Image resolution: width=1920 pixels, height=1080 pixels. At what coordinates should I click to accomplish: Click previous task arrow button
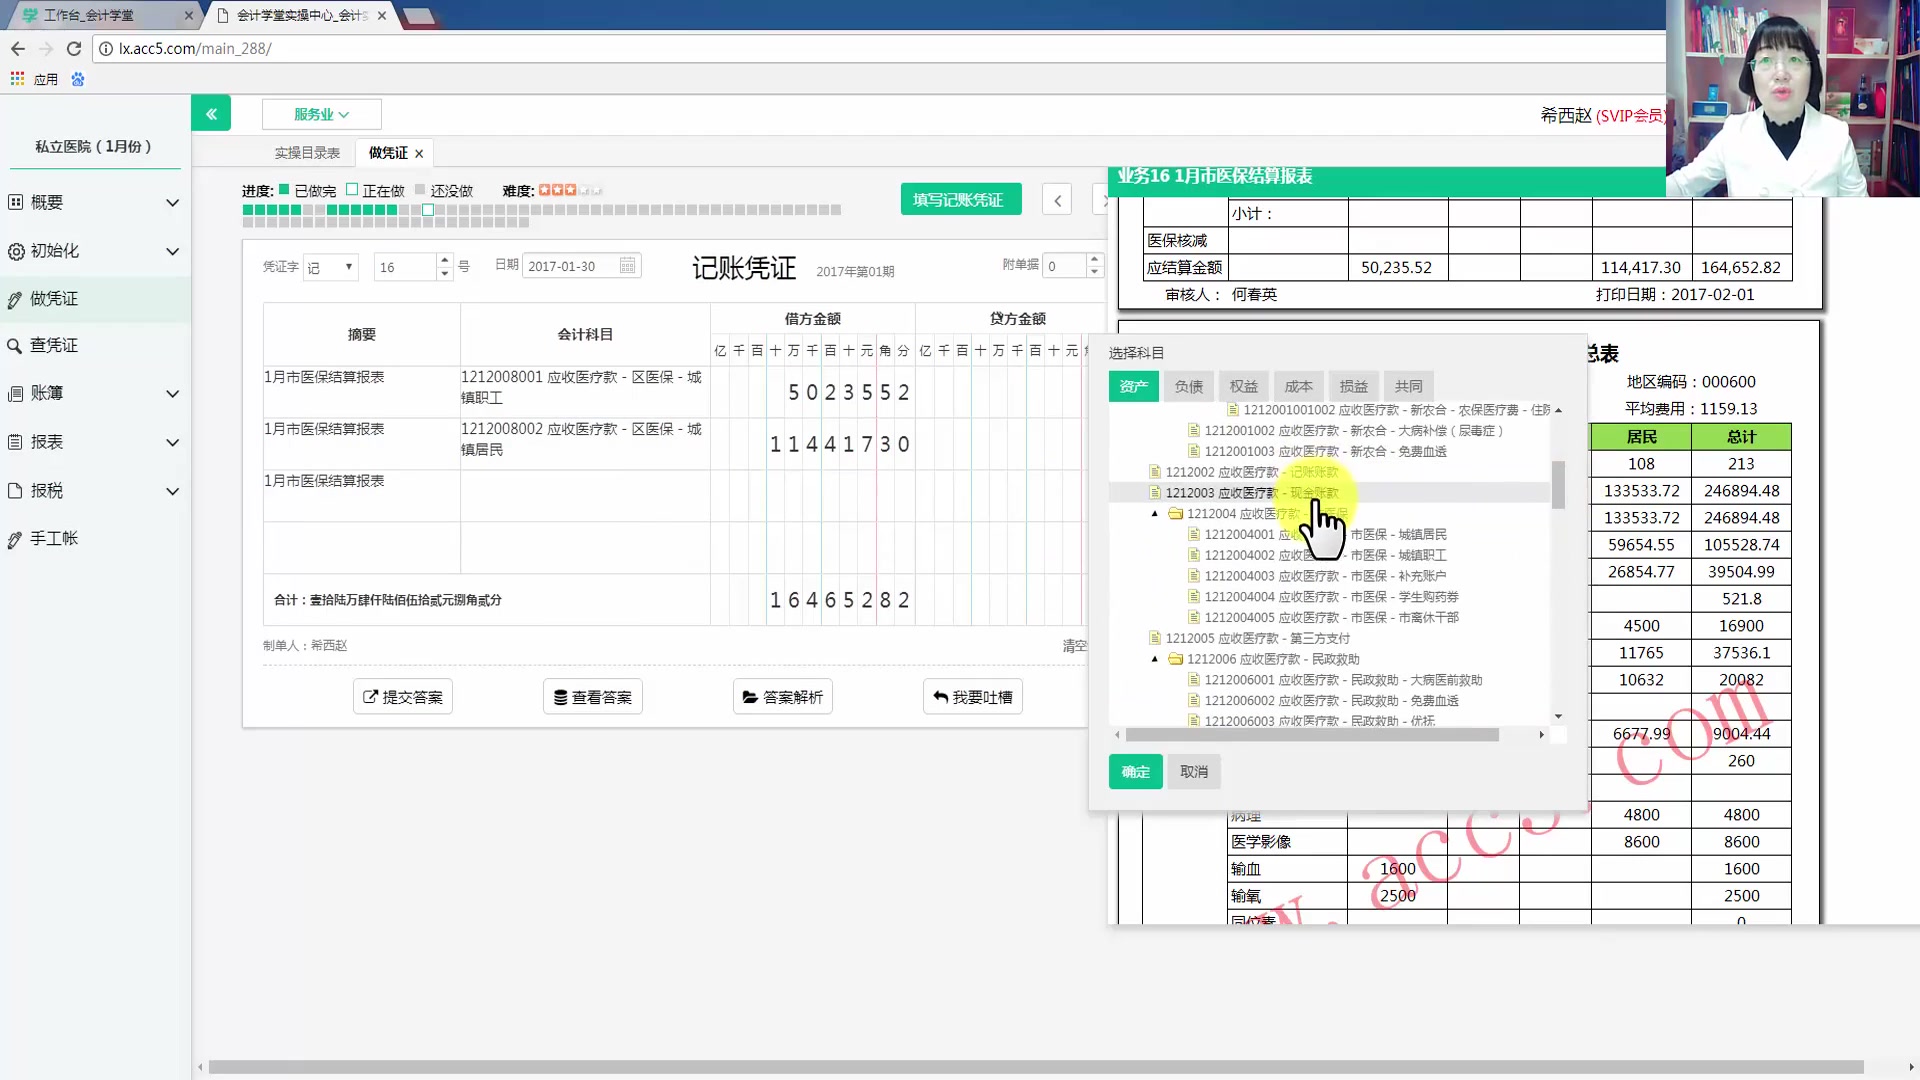click(x=1057, y=200)
